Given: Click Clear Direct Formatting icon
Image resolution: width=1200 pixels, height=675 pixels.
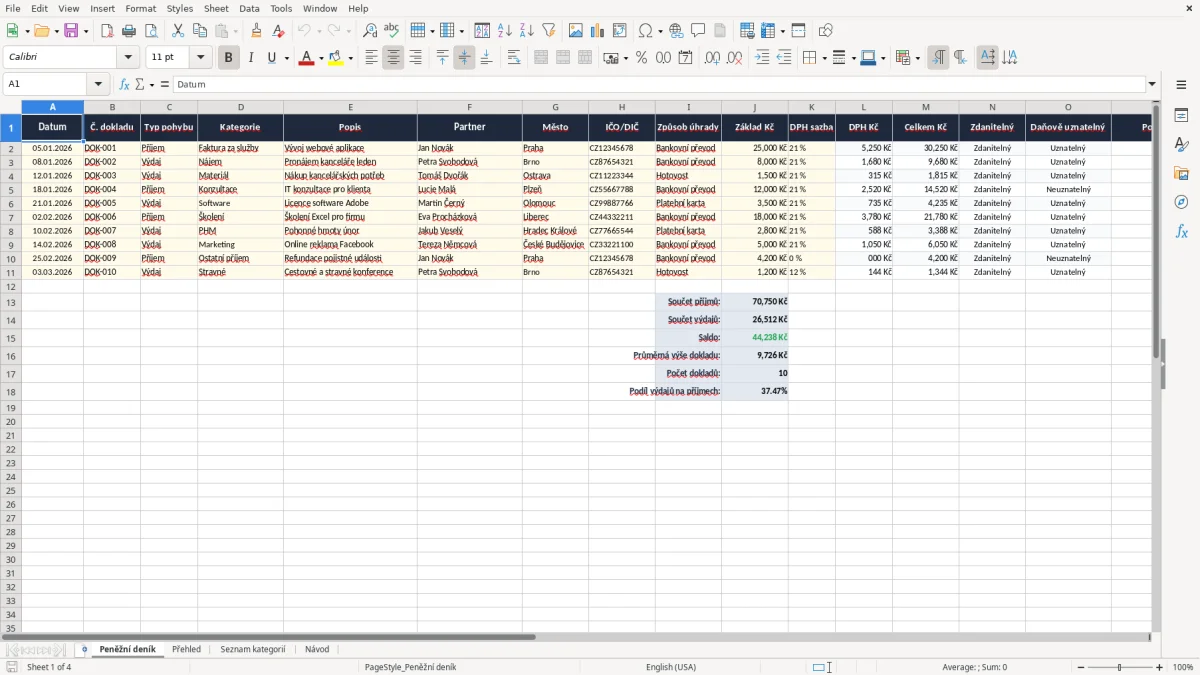Looking at the screenshot, I should (278, 31).
